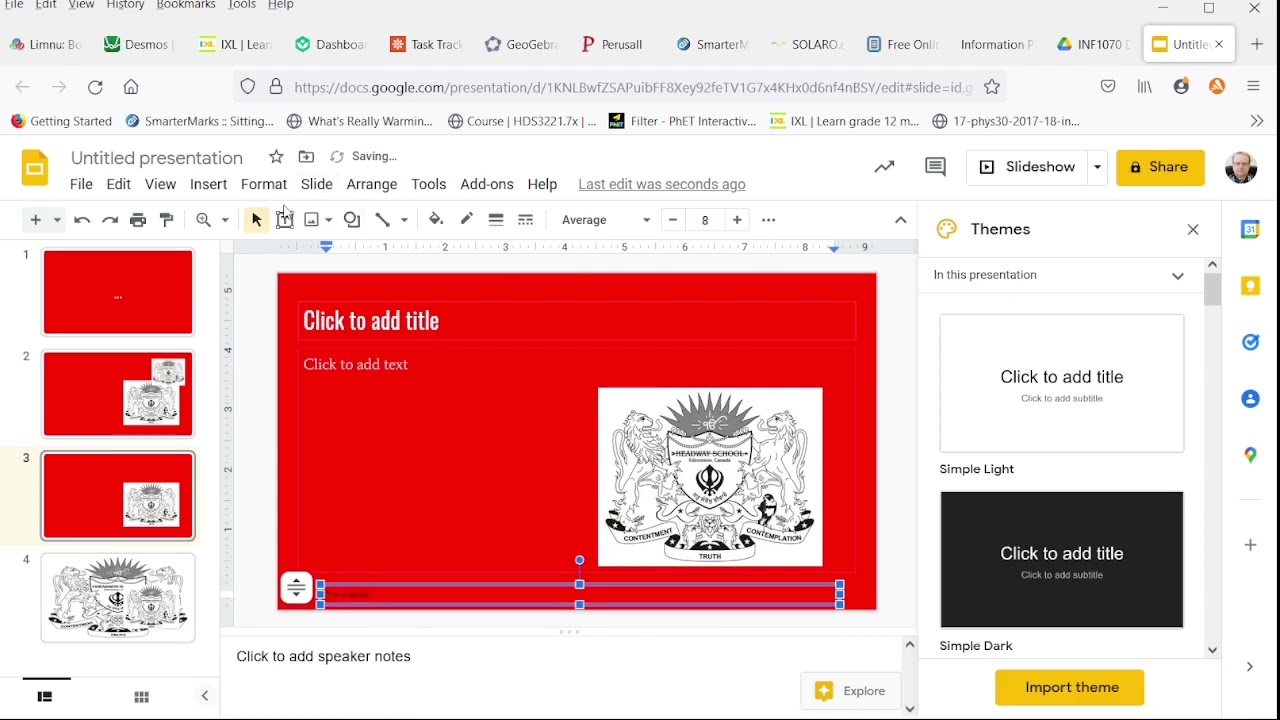The image size is (1280, 720).
Task: Click the vertical align icon beside text box
Action: click(296, 588)
